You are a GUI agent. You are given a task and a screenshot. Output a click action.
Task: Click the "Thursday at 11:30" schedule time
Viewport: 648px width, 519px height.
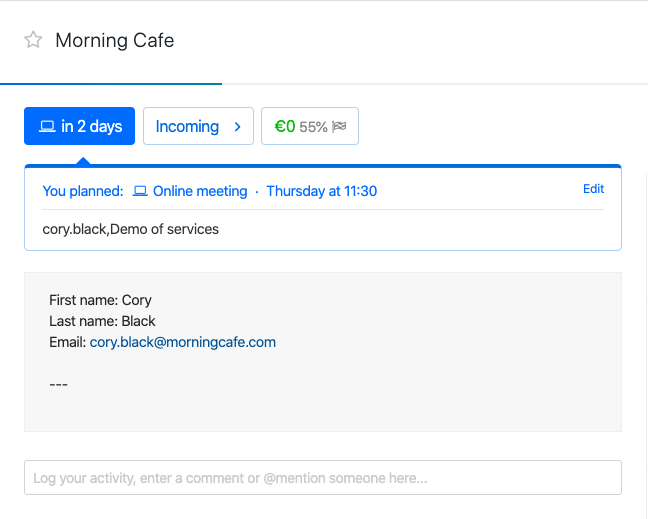pos(321,191)
